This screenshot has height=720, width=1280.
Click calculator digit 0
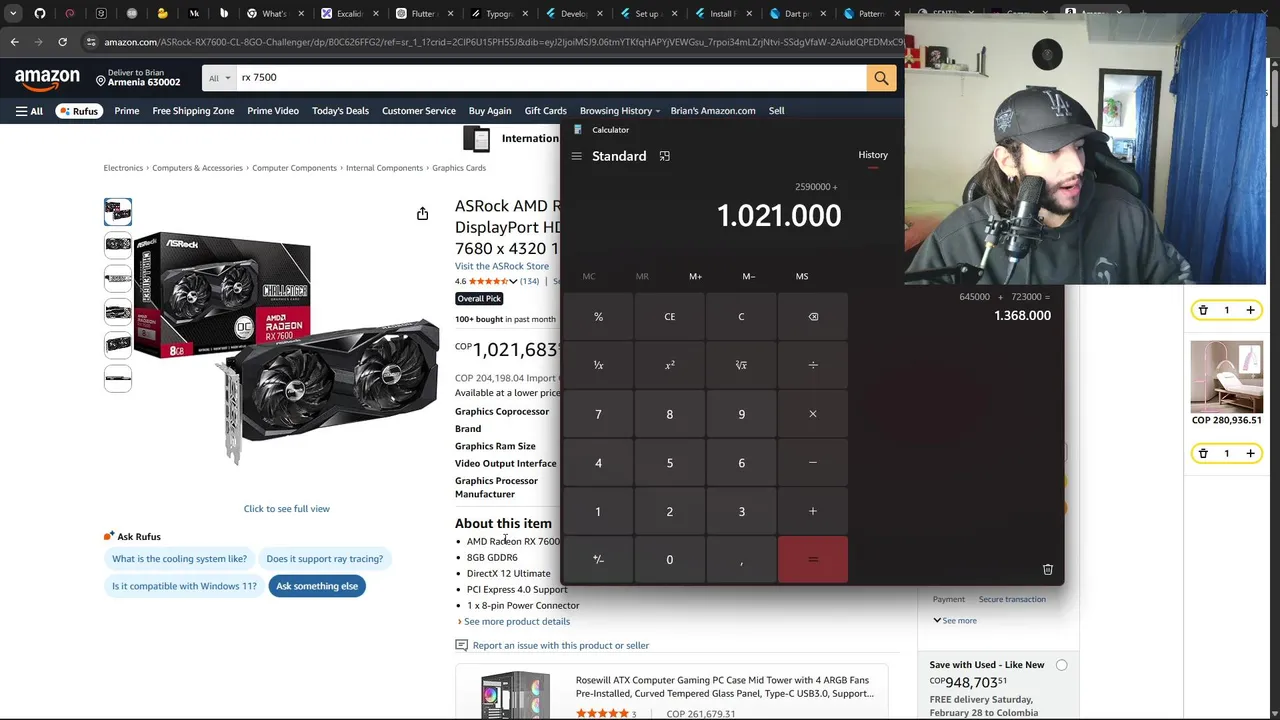tap(670, 560)
